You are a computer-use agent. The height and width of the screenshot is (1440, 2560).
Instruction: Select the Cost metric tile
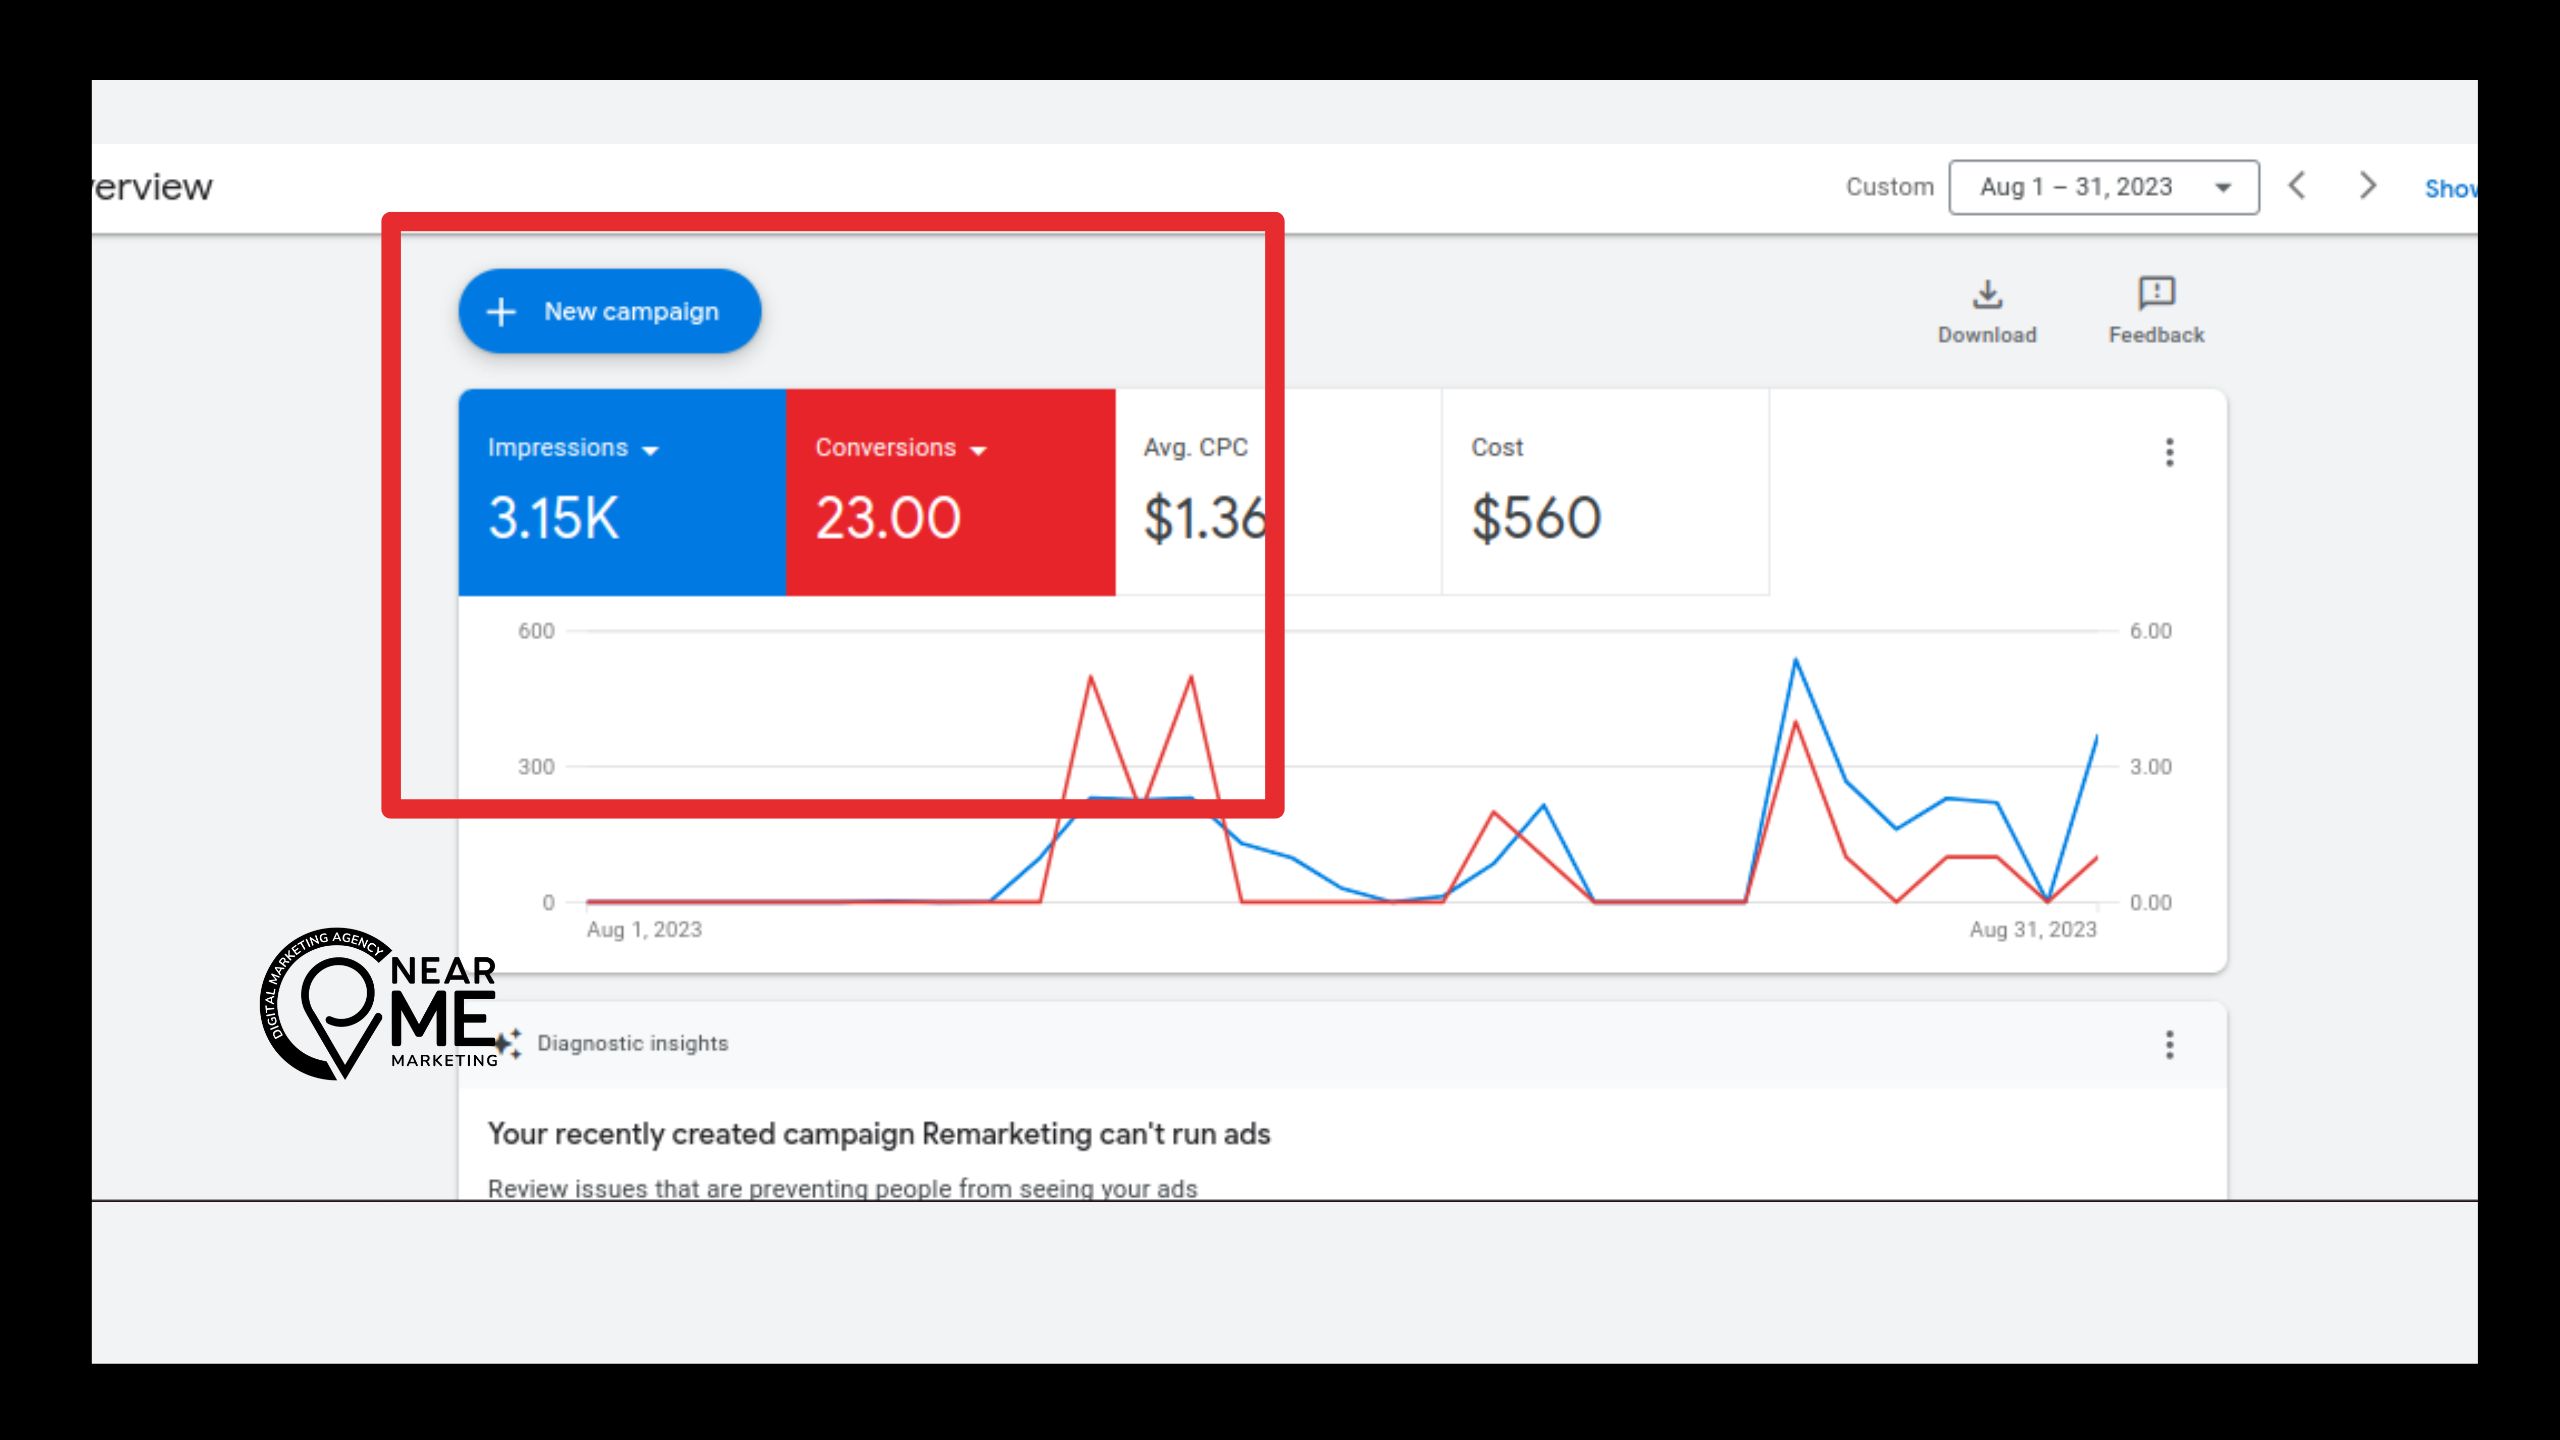pyautogui.click(x=1605, y=492)
